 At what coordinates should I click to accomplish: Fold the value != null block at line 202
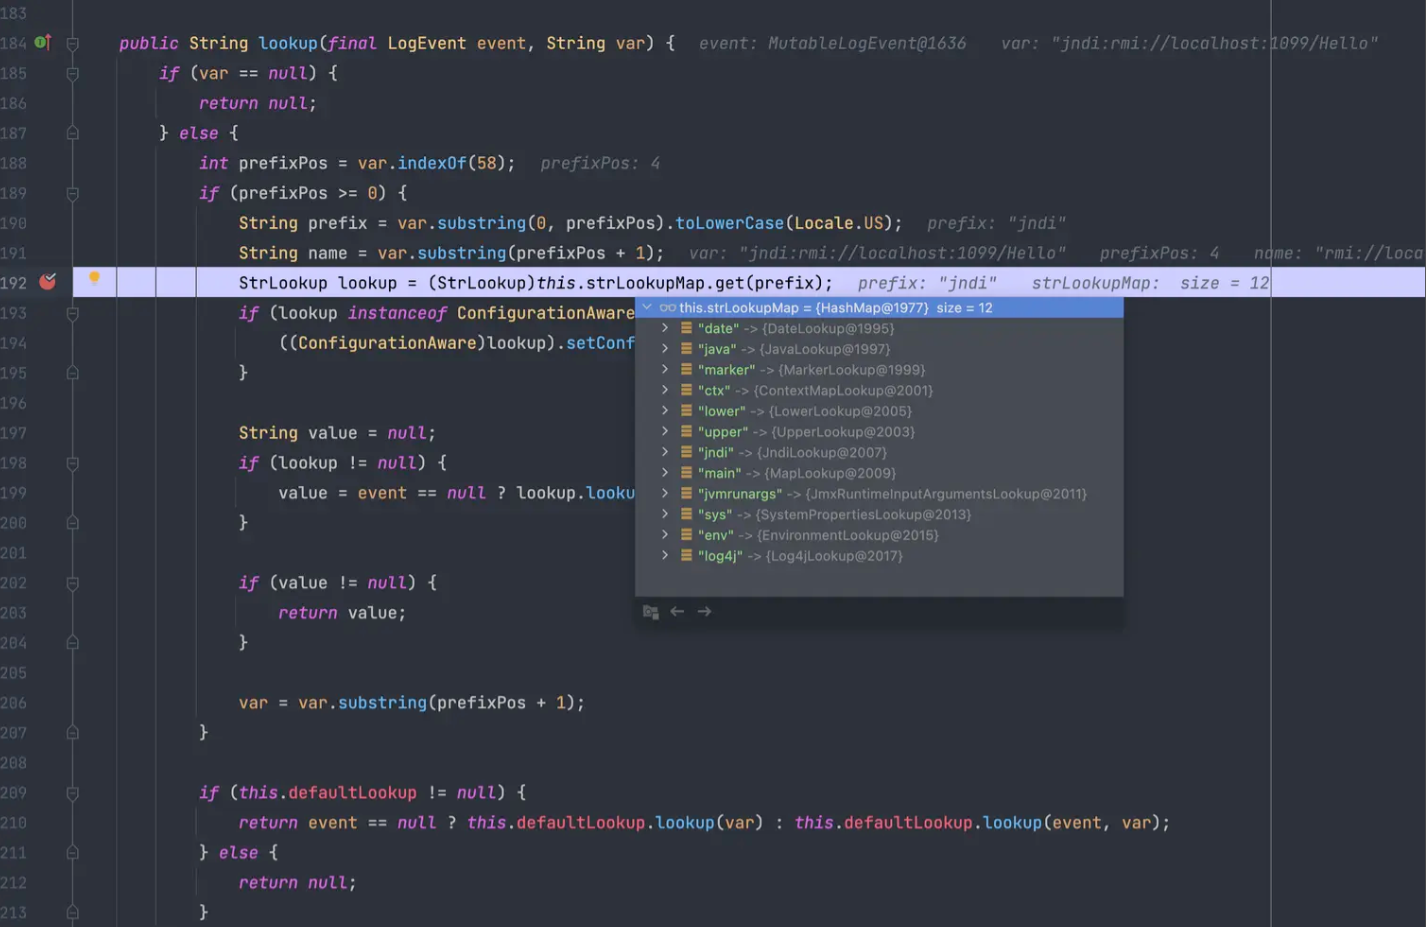[x=72, y=583]
